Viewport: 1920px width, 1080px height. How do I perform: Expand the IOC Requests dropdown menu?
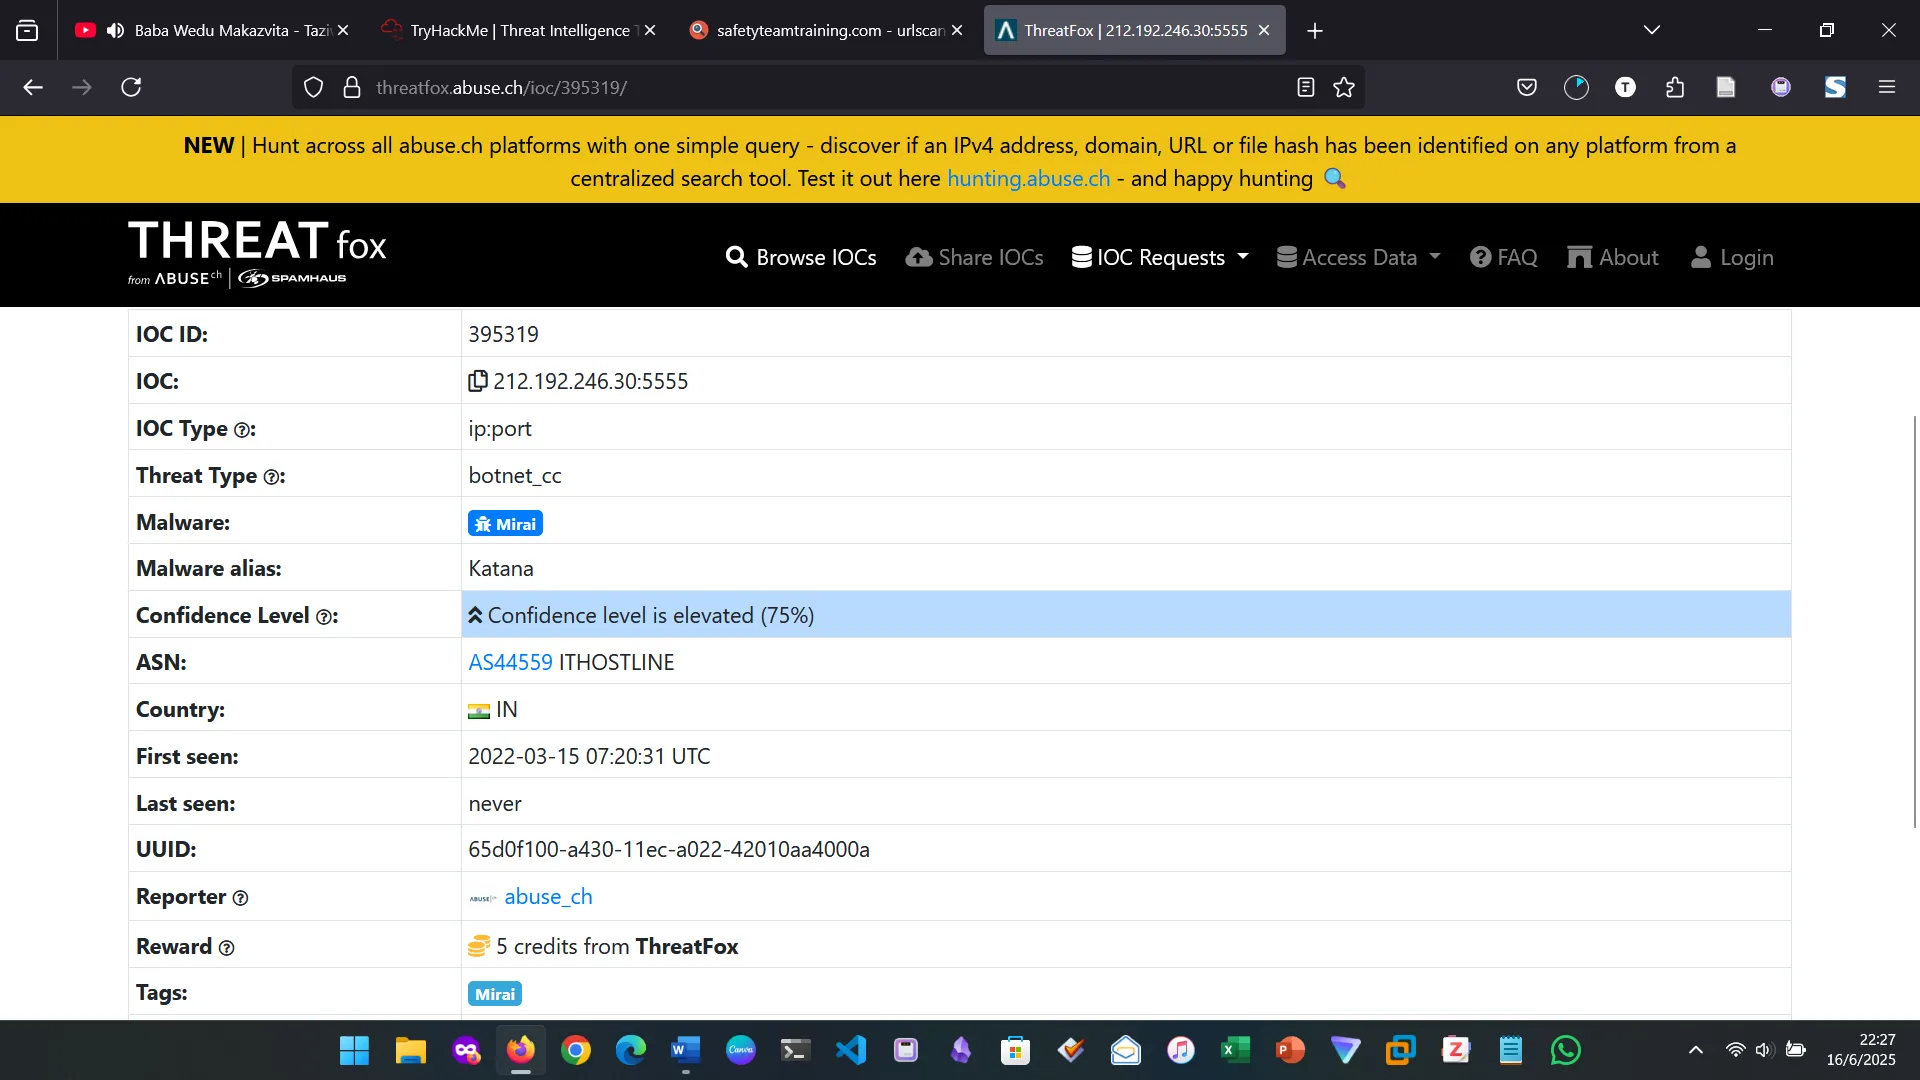pyautogui.click(x=1160, y=257)
